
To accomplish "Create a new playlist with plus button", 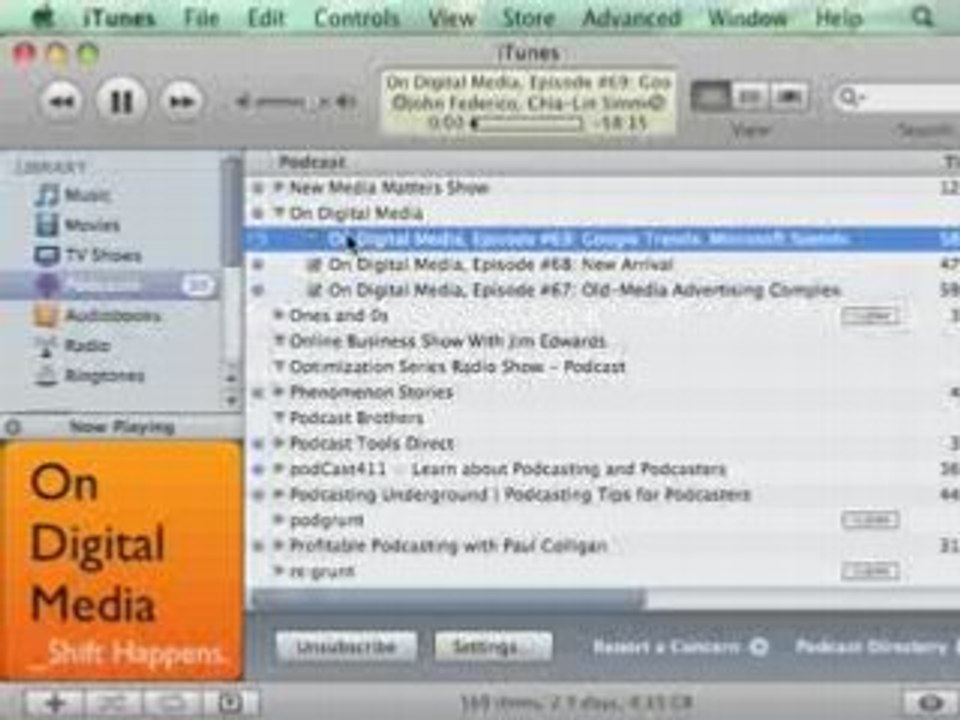I will (54, 703).
